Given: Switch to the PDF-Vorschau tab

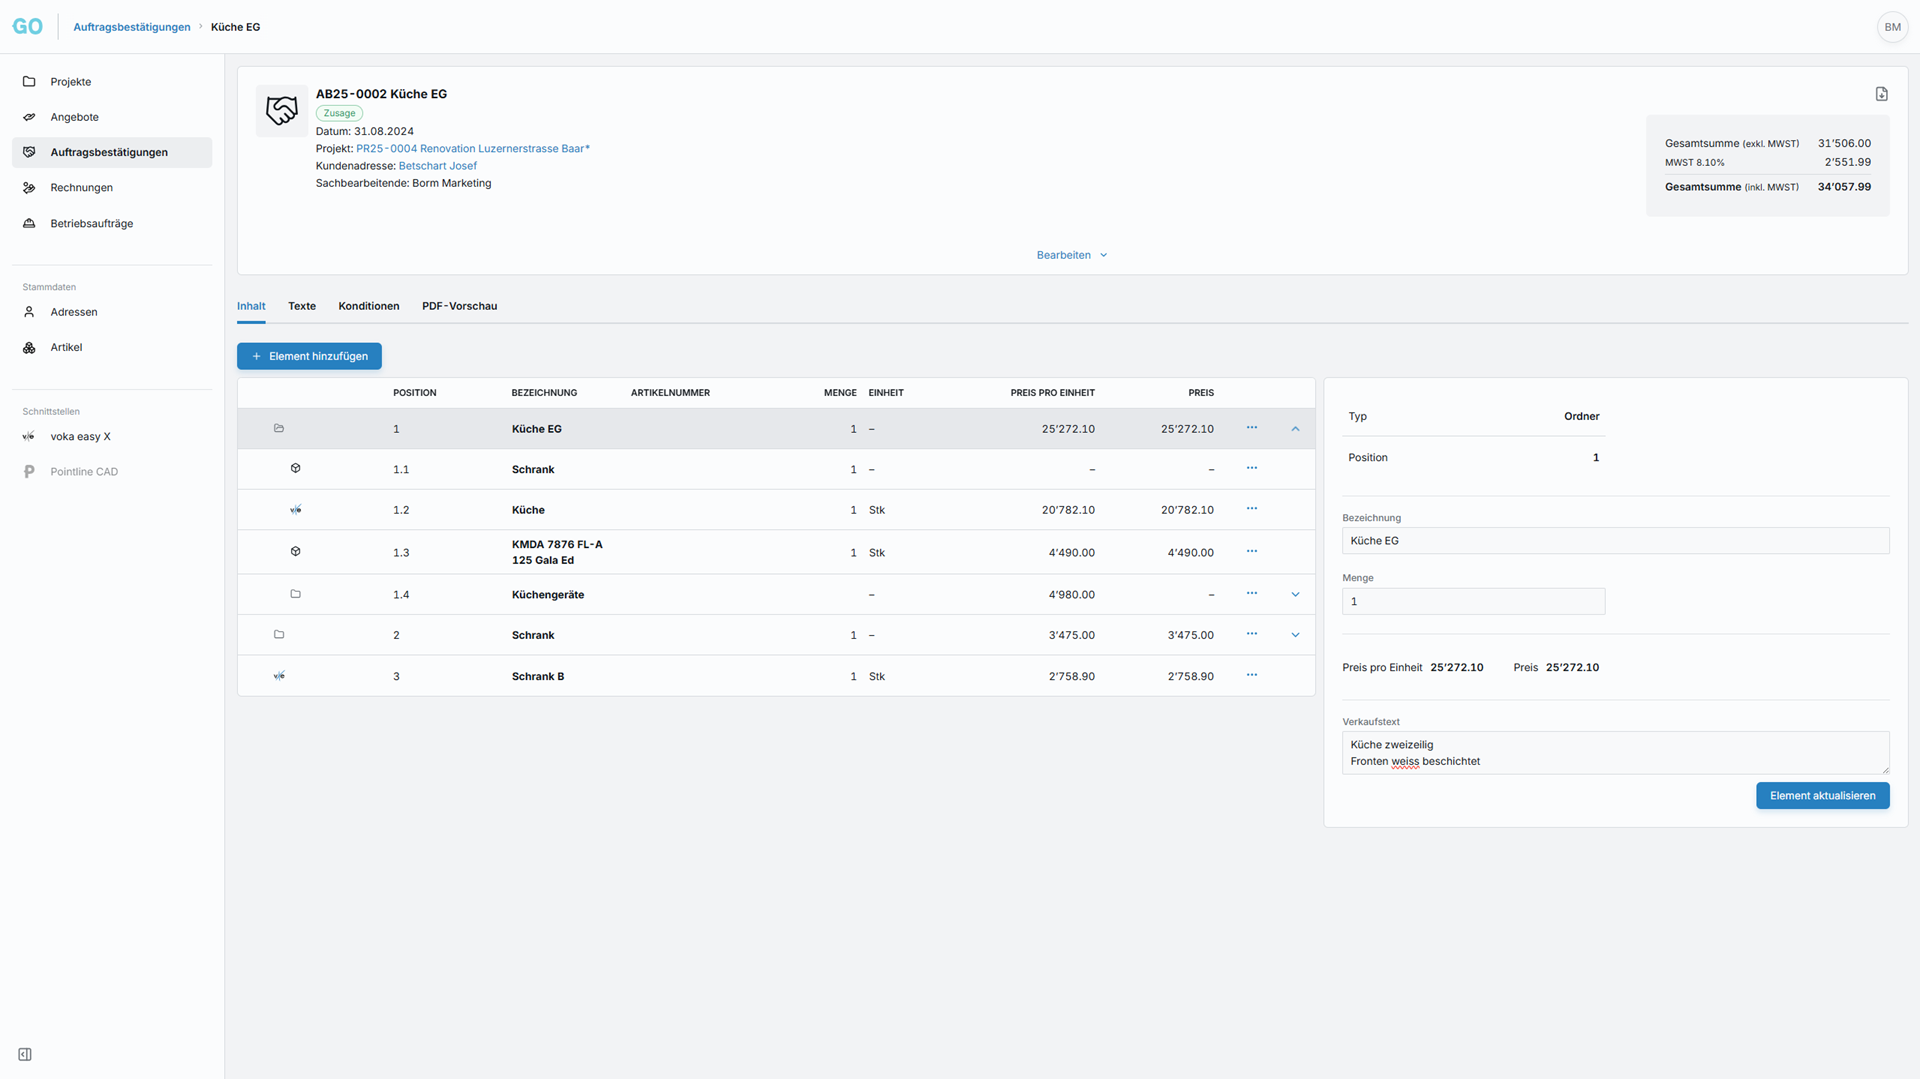Looking at the screenshot, I should (x=459, y=306).
